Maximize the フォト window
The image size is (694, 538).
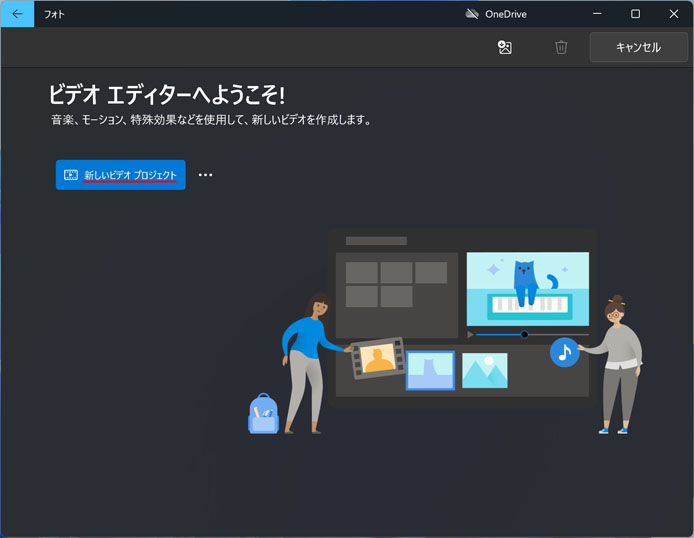point(635,14)
